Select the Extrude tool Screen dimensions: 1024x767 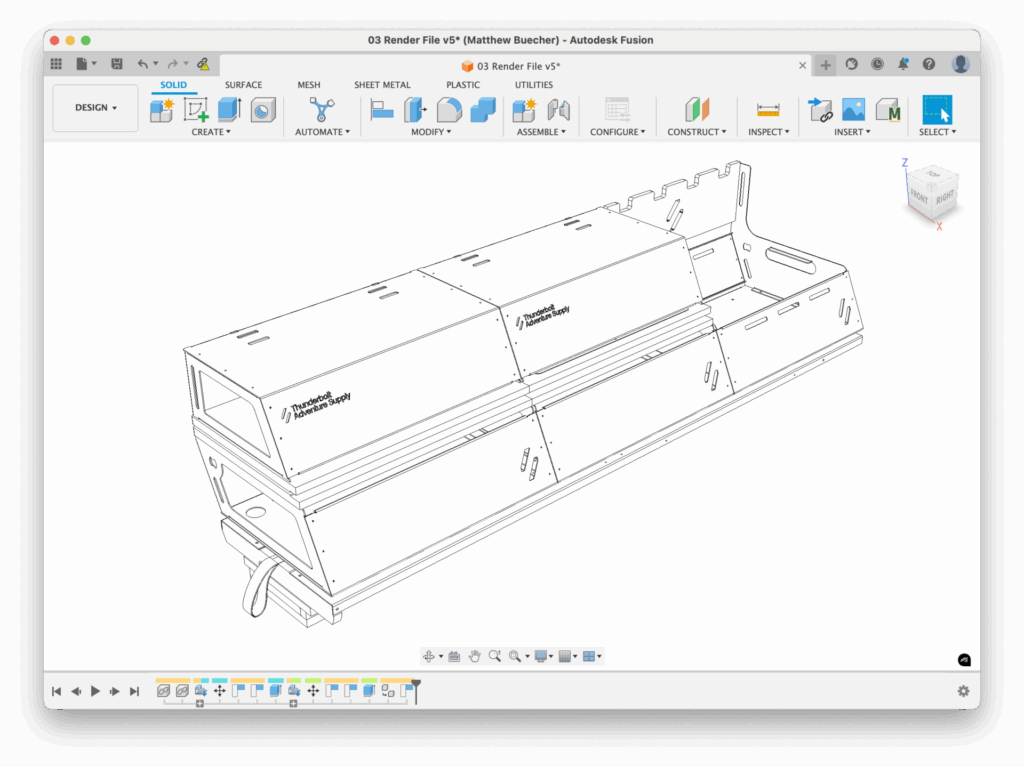click(x=229, y=109)
